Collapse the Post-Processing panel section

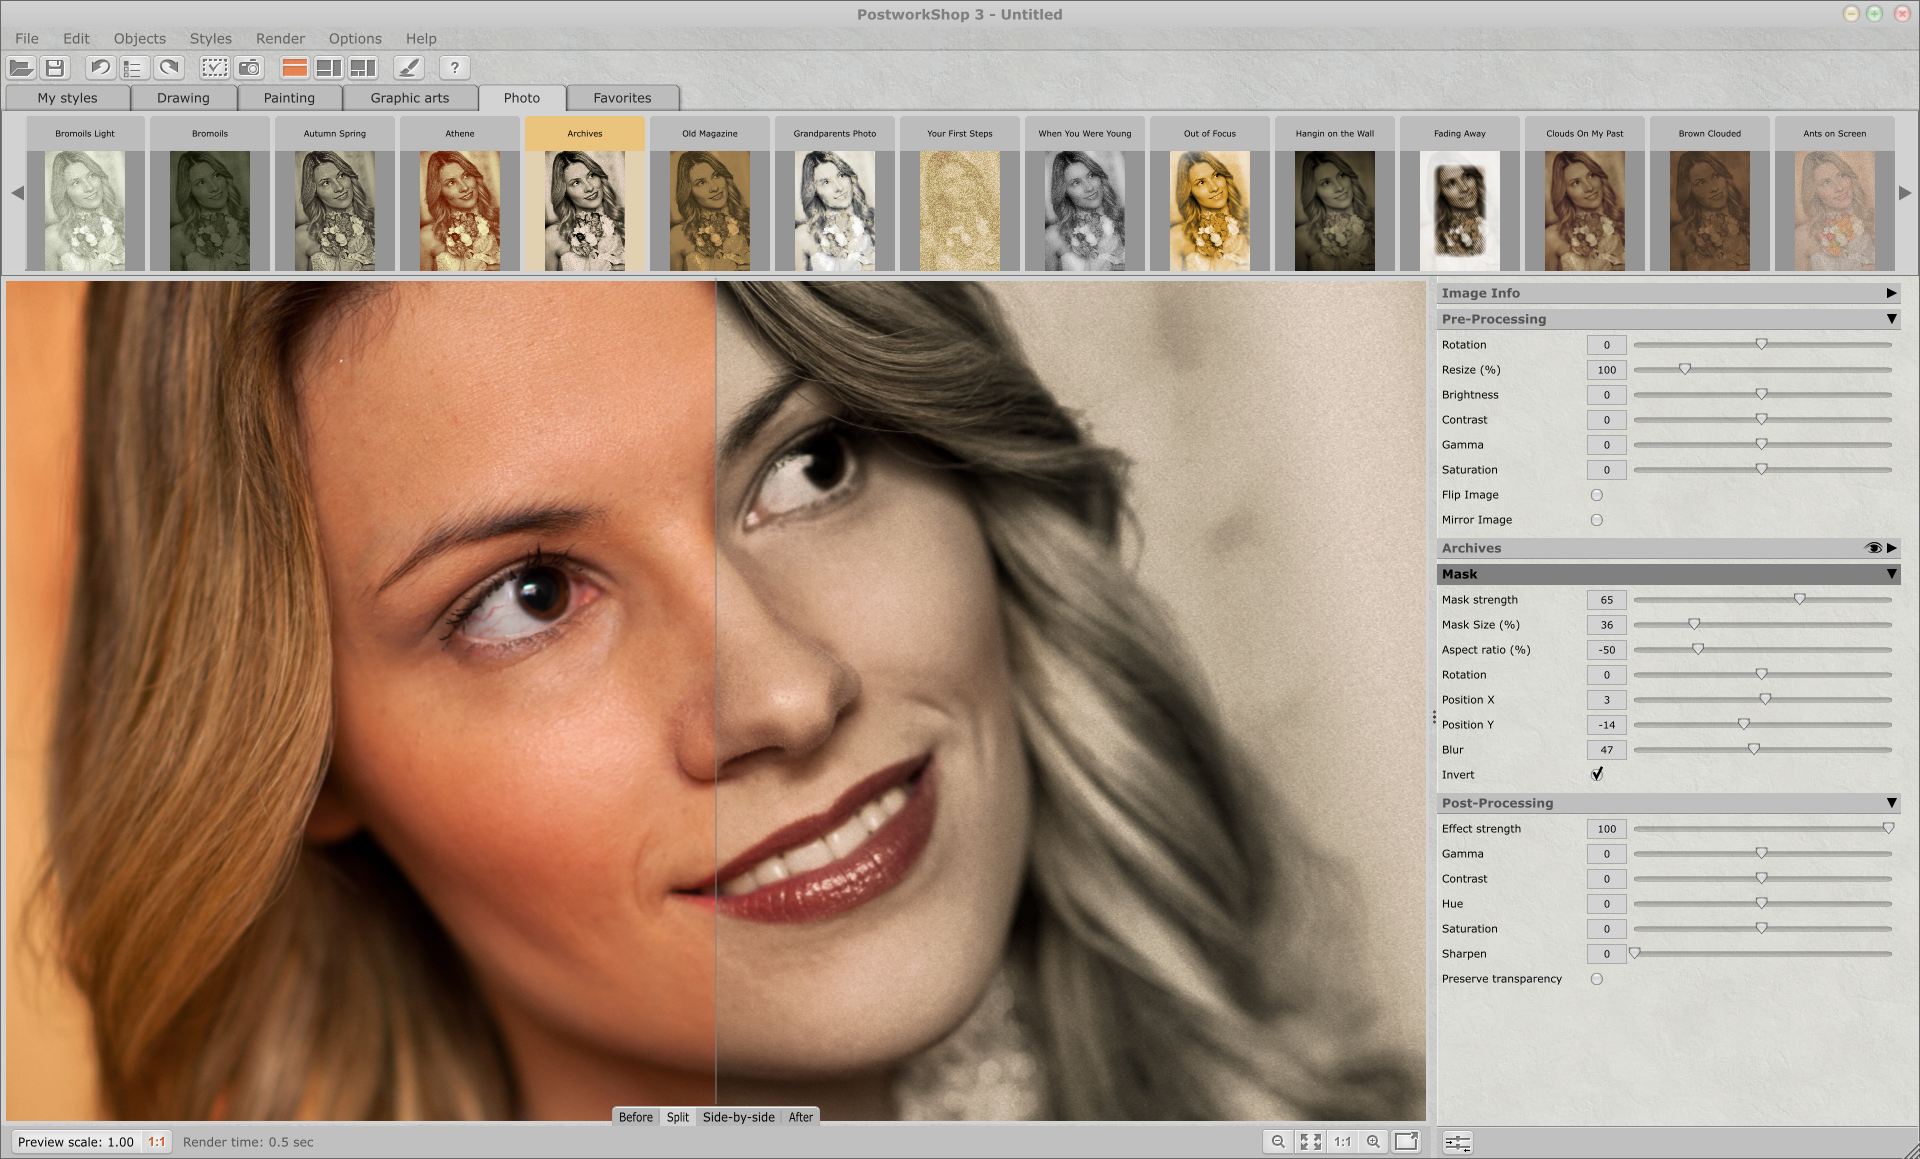pyautogui.click(x=1897, y=802)
